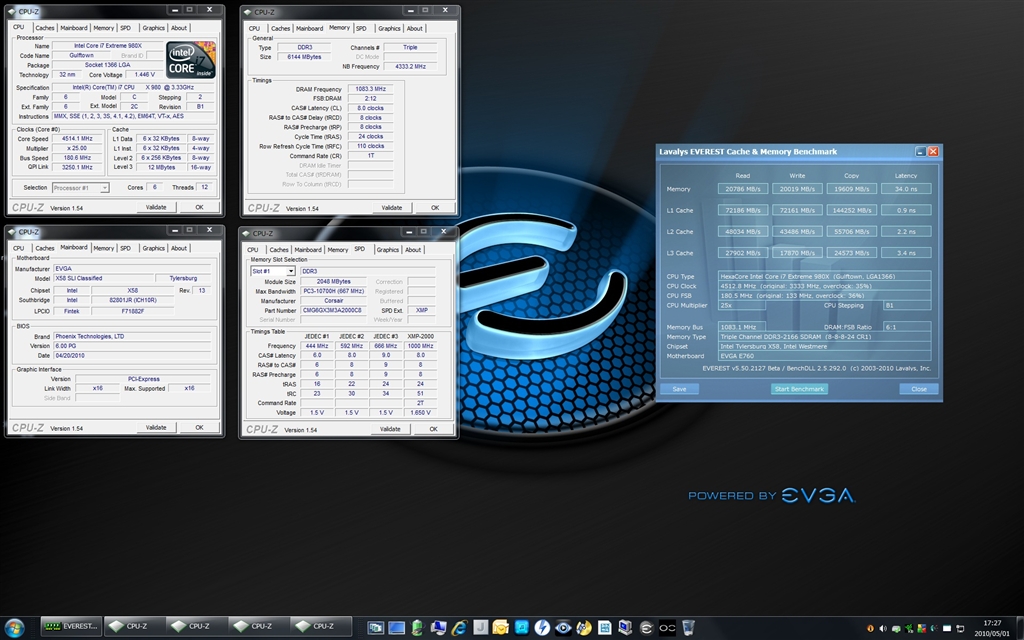
Task: Launch Switch Between Windows from quick launch
Action: (376, 628)
